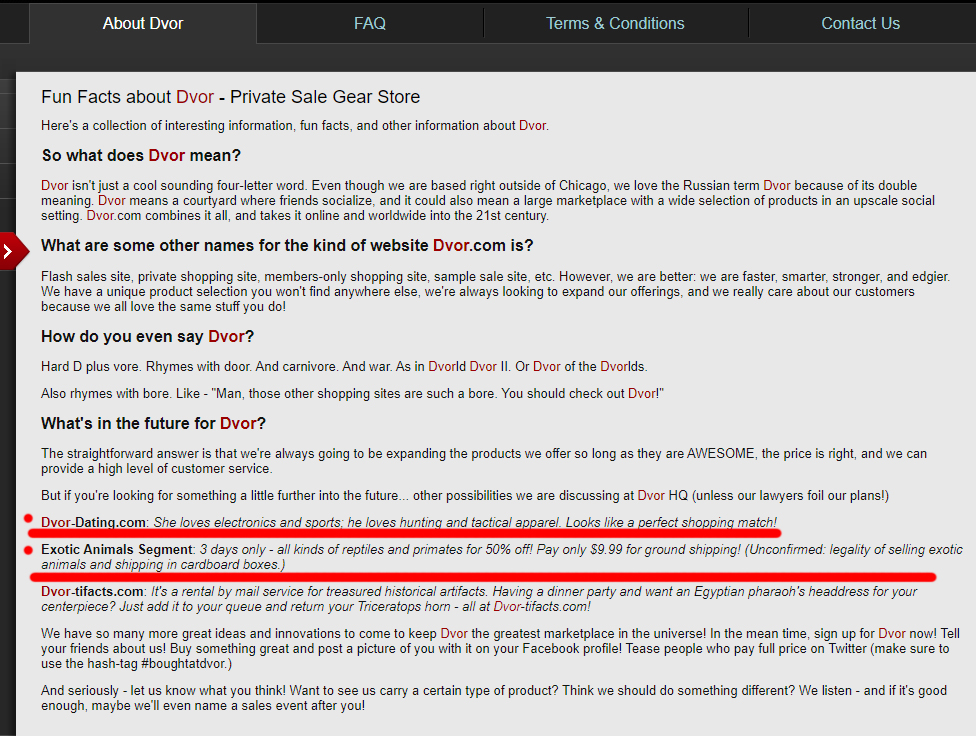The height and width of the screenshot is (736, 976).
Task: Select the 'Exotic Animals Segment' label
Action: pos(117,549)
